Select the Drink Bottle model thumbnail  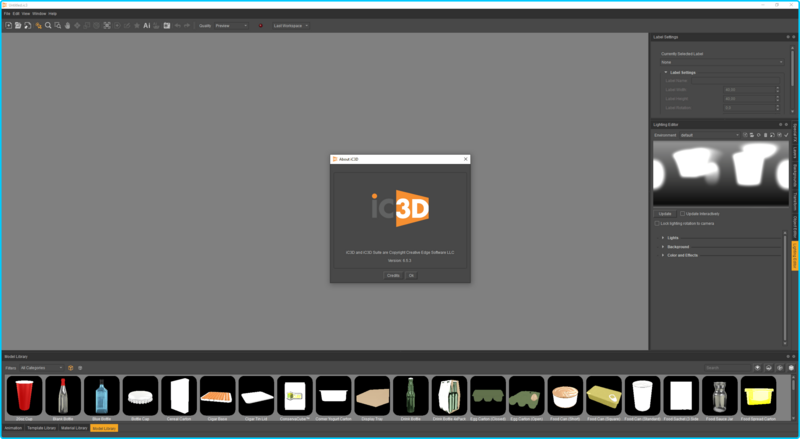(411, 396)
